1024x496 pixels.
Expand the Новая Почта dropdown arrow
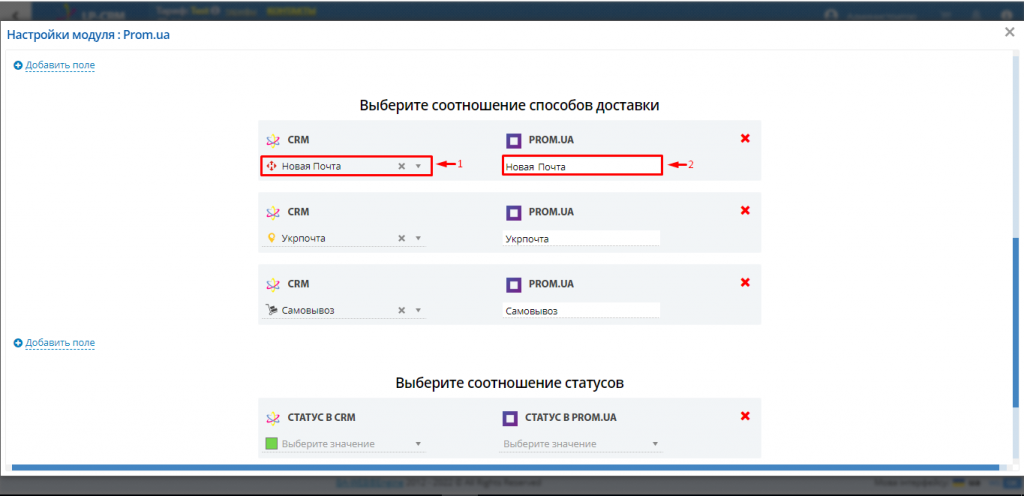coord(419,166)
